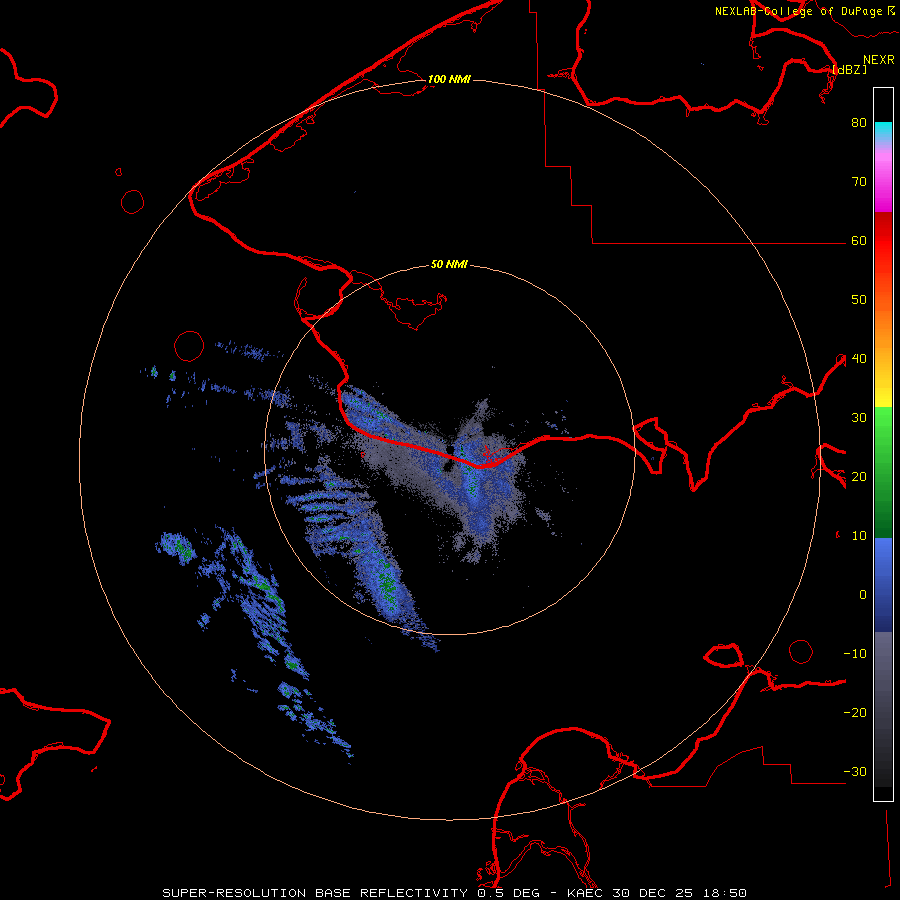Click the -20 value on the color scale

[855, 713]
